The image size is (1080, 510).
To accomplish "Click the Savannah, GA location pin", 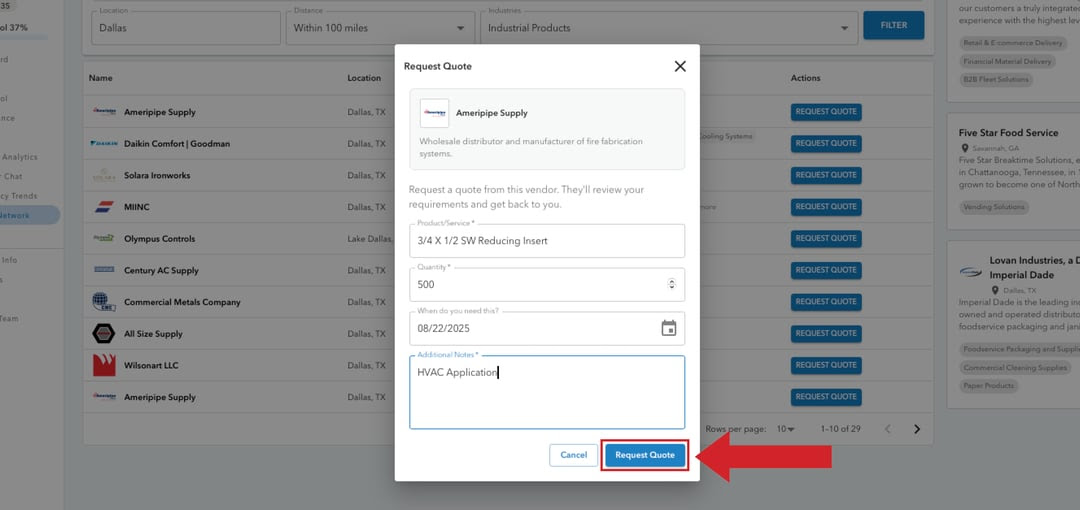I will coord(965,148).
